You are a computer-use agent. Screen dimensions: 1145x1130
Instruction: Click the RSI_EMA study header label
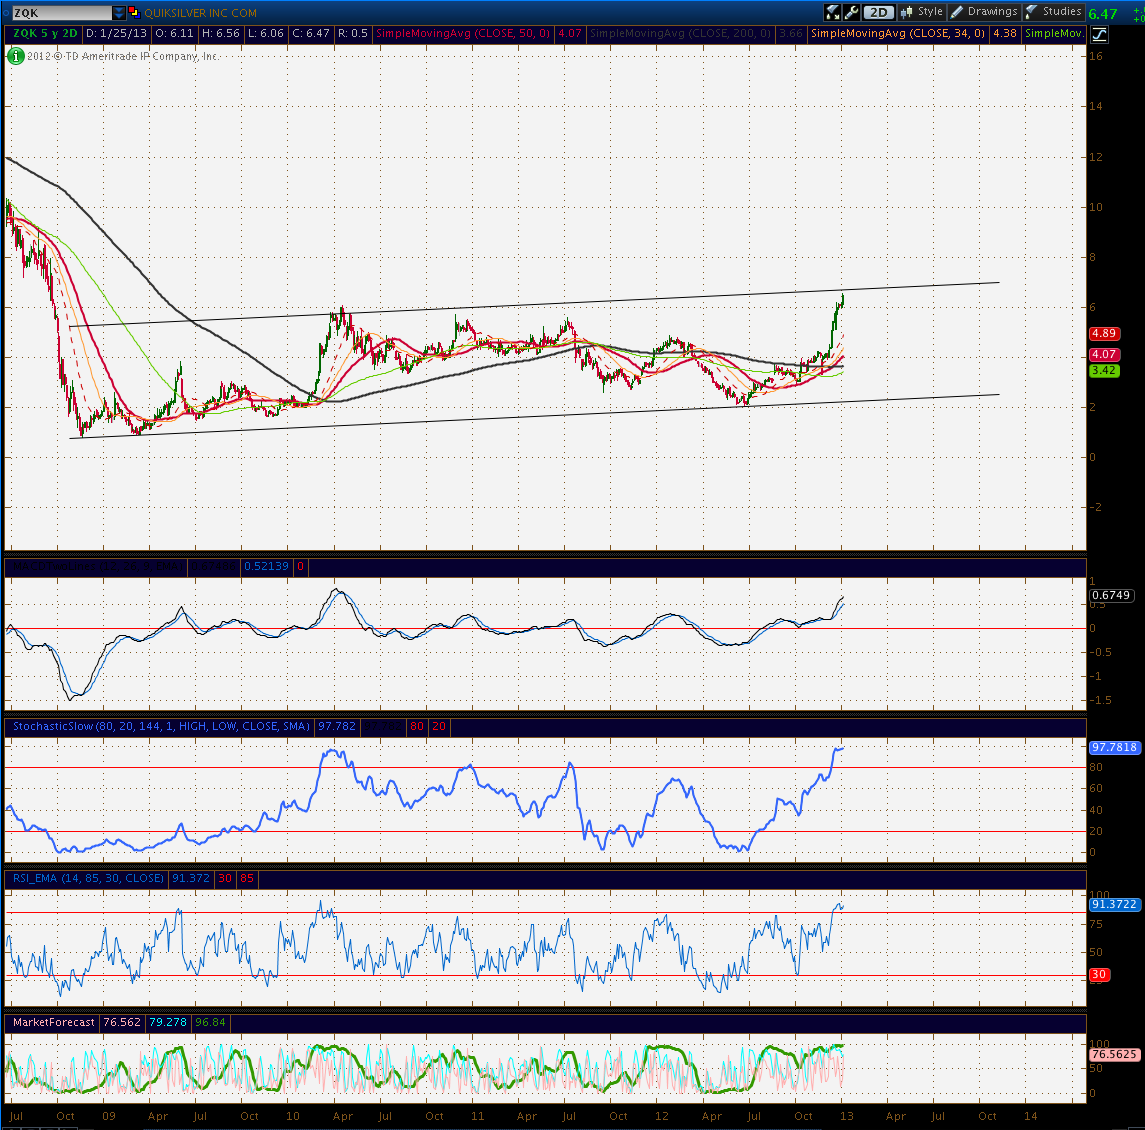pyautogui.click(x=88, y=878)
